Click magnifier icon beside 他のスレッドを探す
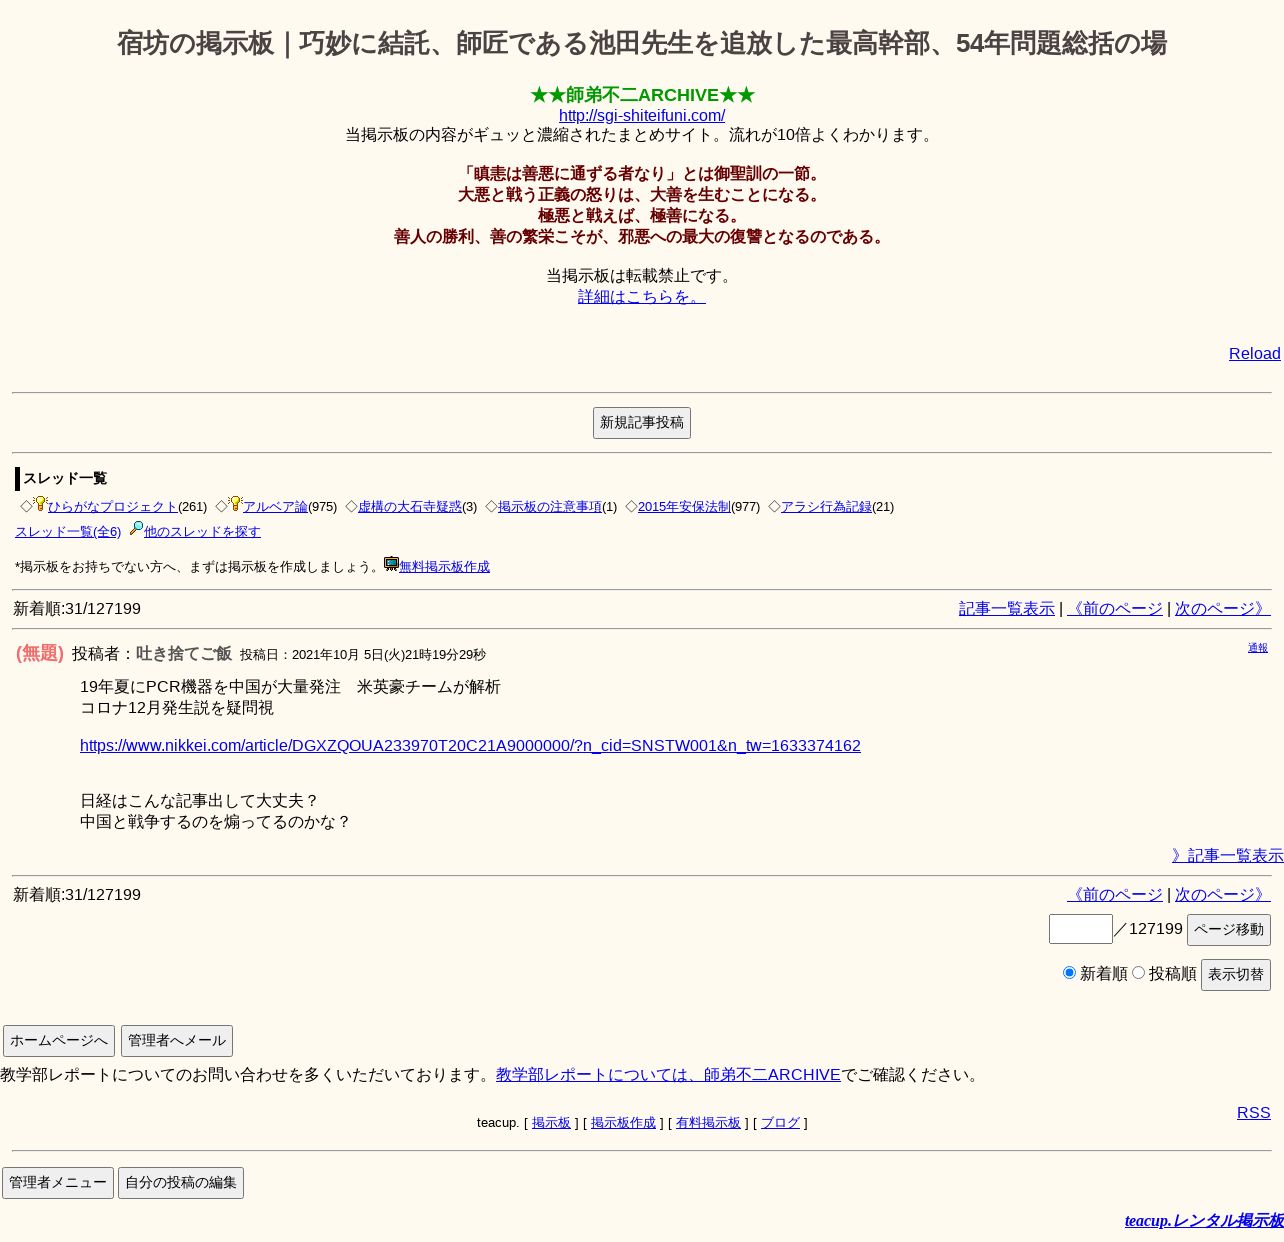The height and width of the screenshot is (1242, 1284). point(136,529)
